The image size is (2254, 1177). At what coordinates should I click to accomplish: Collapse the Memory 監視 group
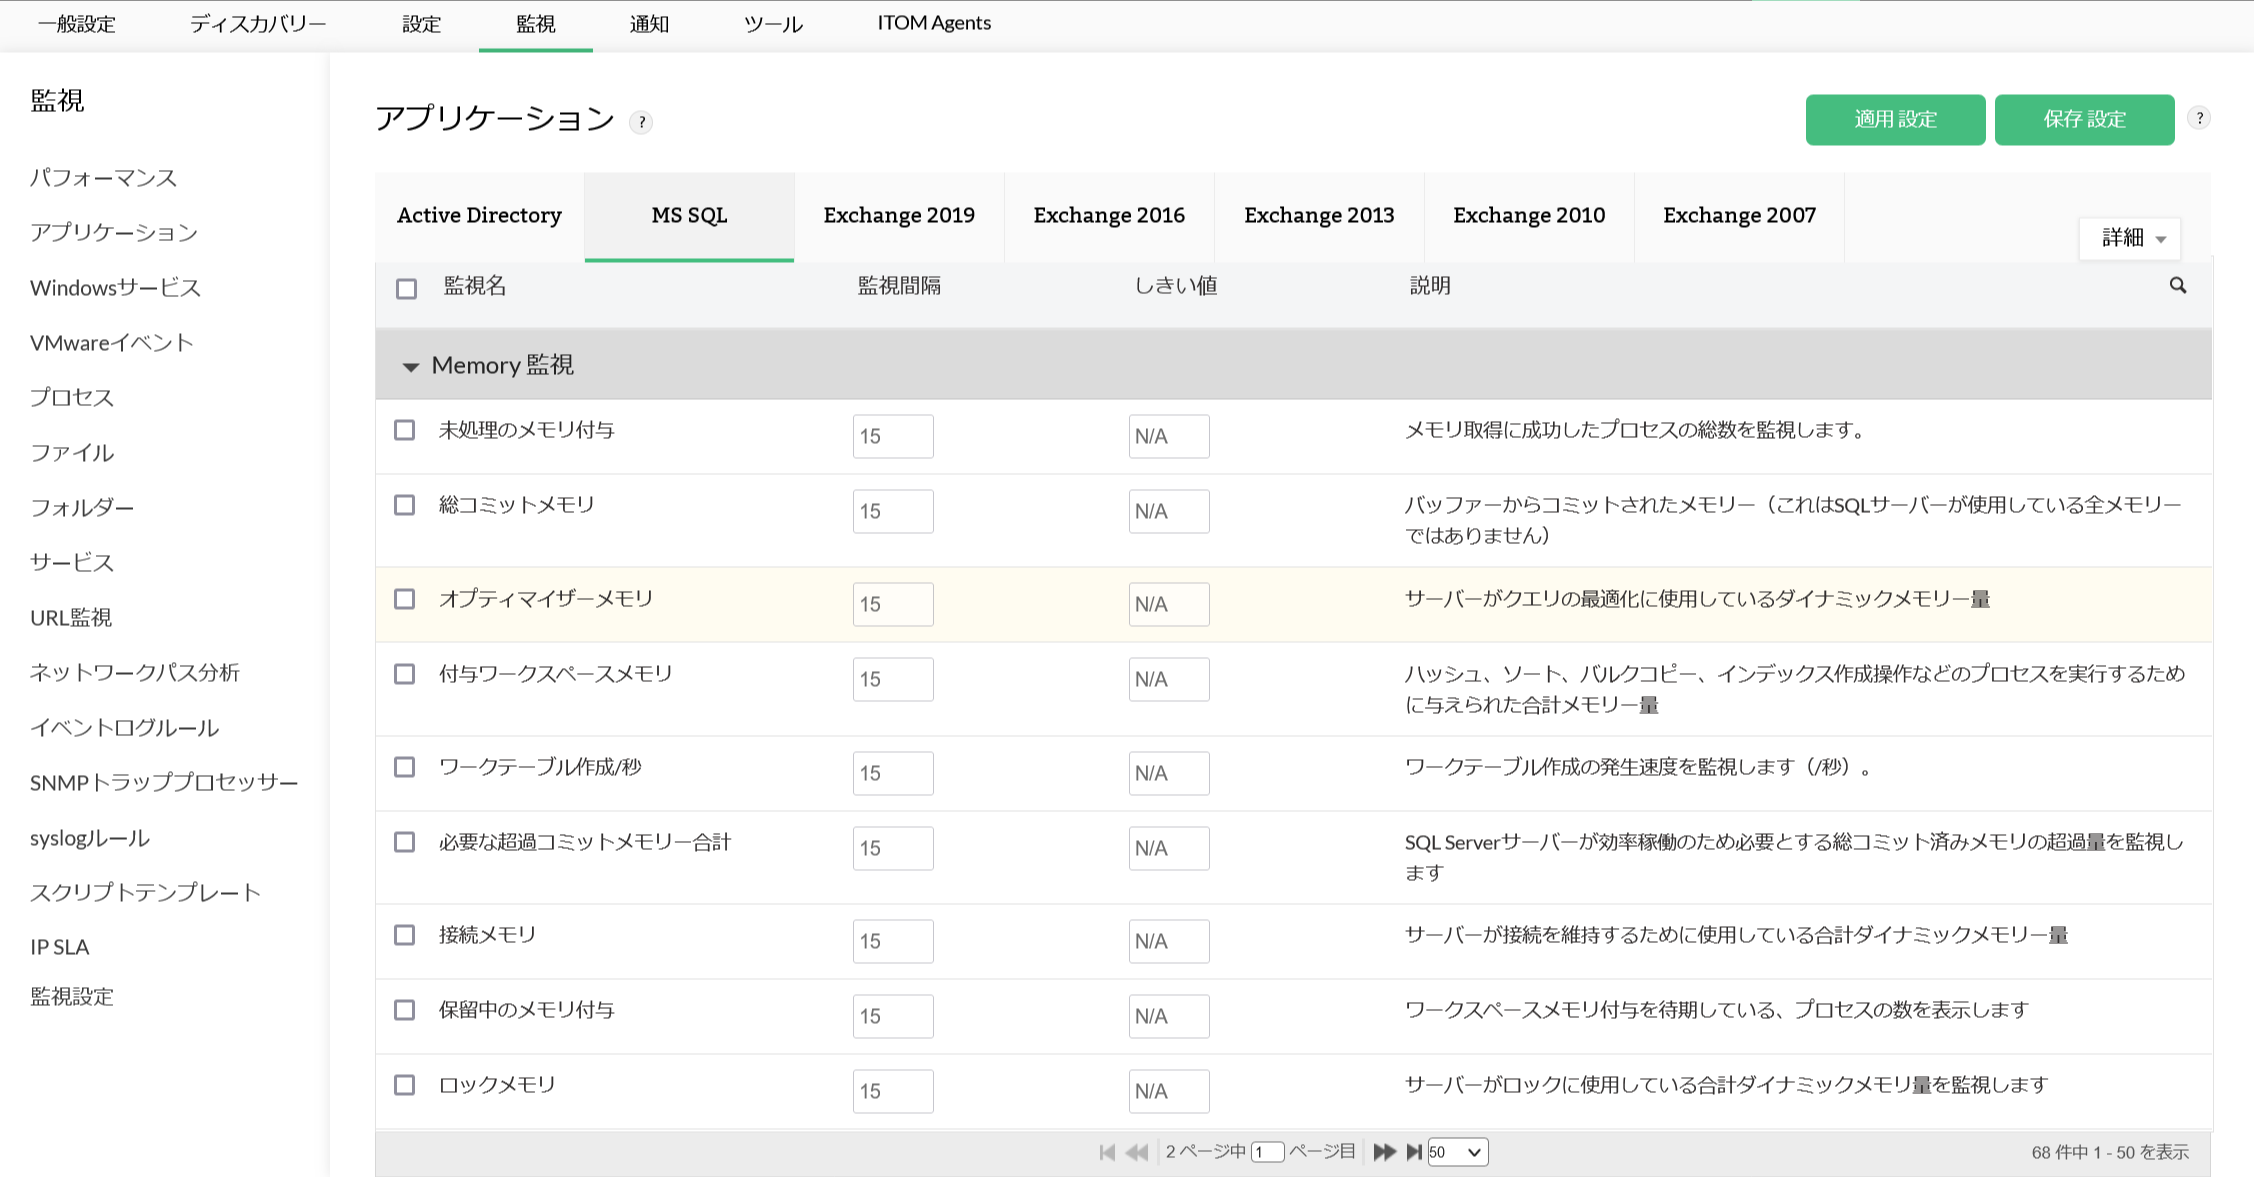[410, 366]
